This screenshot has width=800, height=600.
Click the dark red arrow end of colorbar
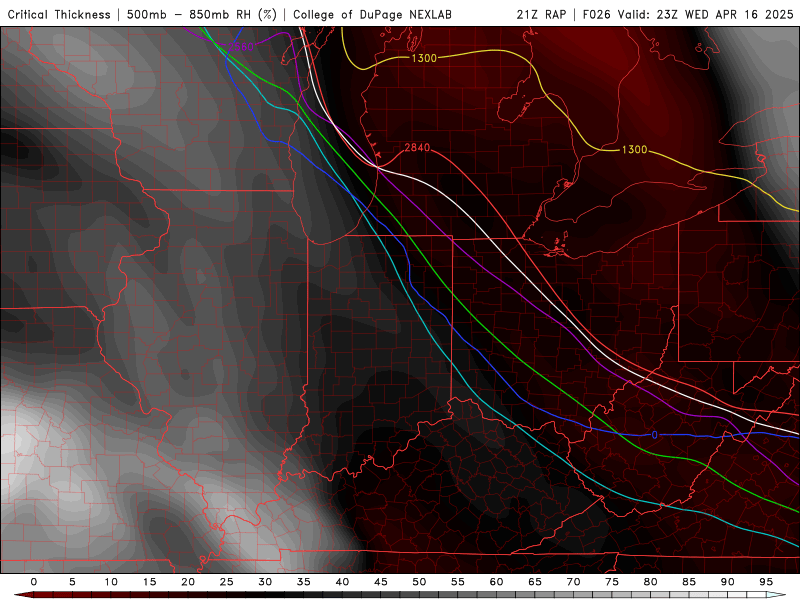pos(23,595)
